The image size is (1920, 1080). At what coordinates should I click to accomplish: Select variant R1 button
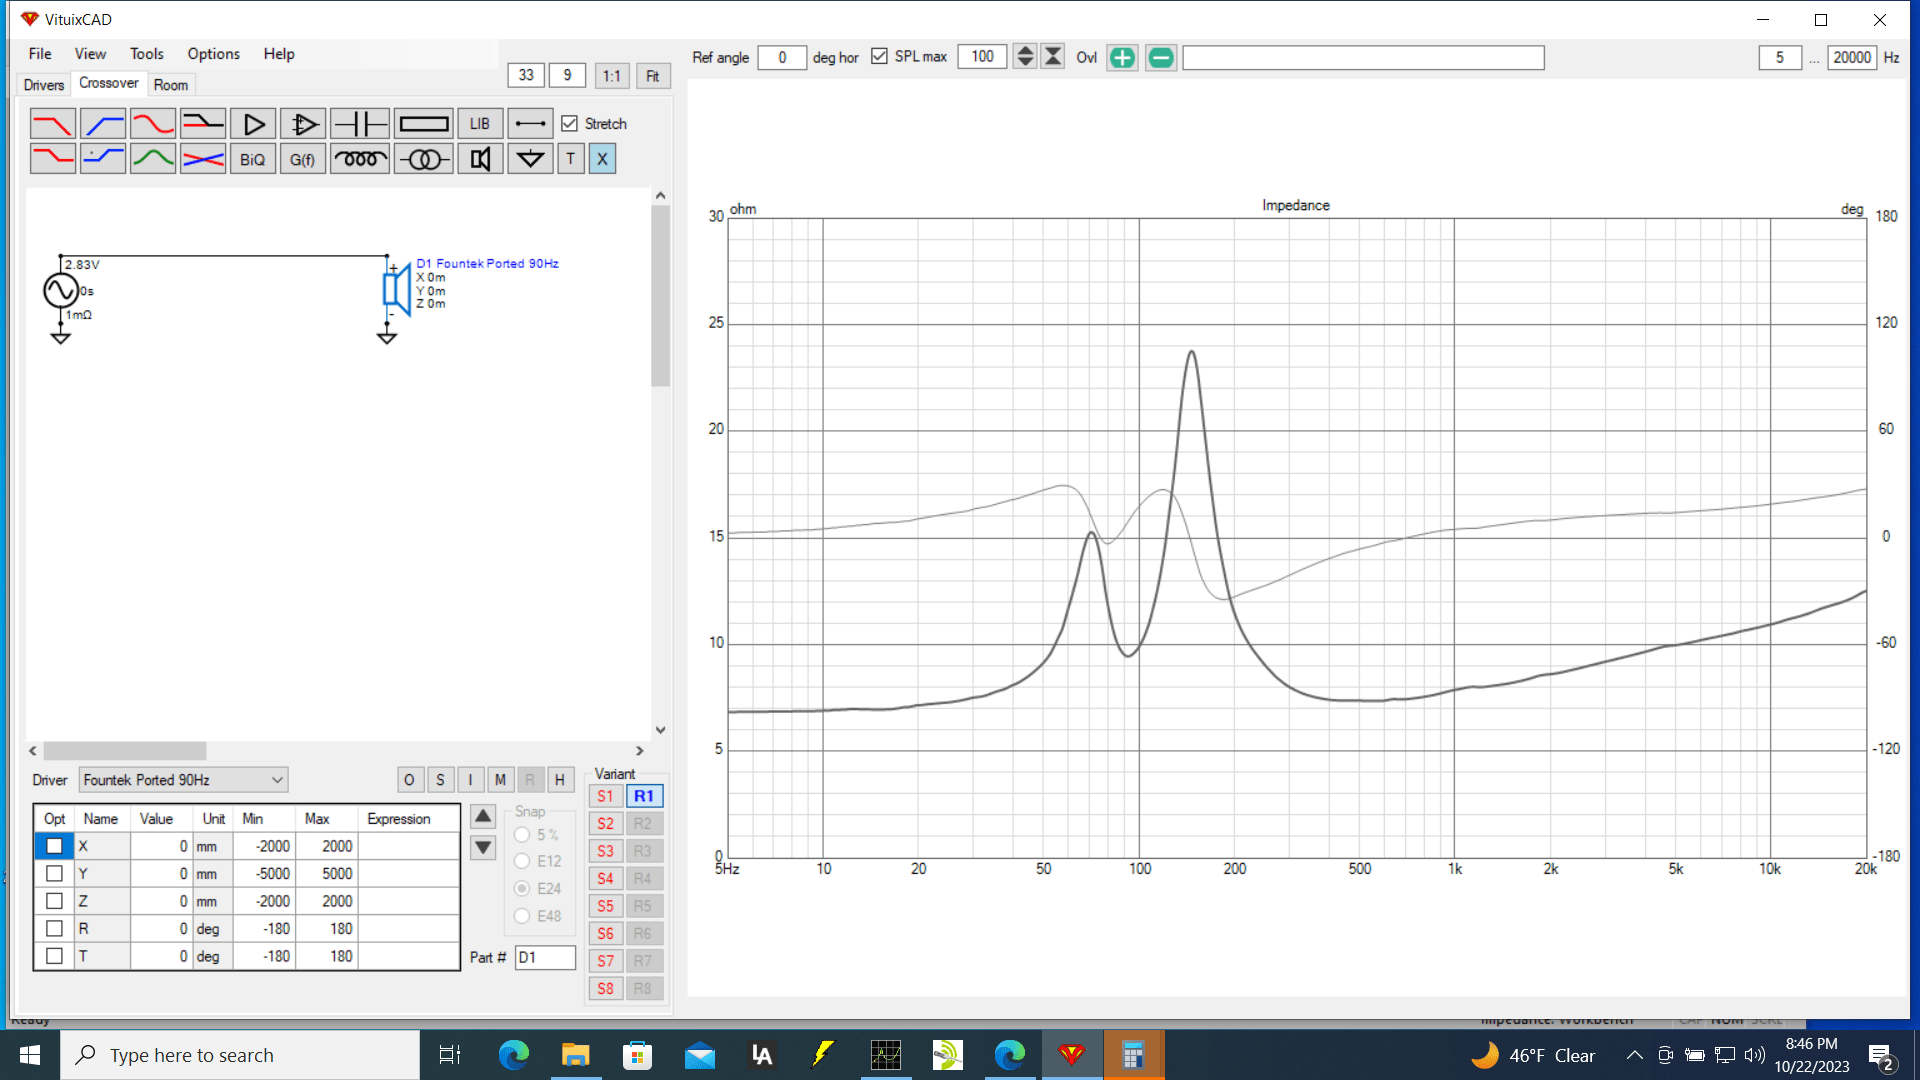tap(644, 797)
